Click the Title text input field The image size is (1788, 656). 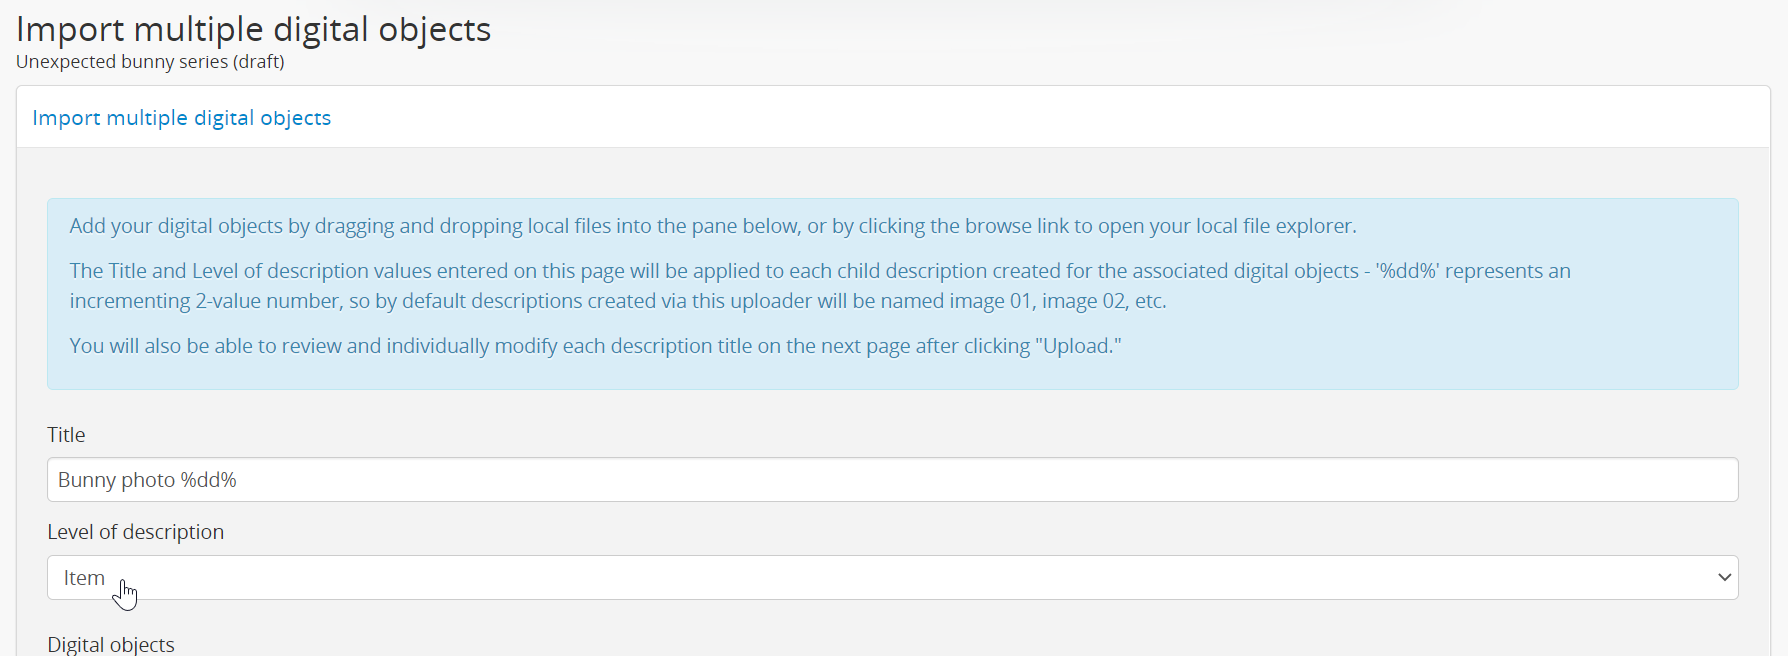coord(892,480)
